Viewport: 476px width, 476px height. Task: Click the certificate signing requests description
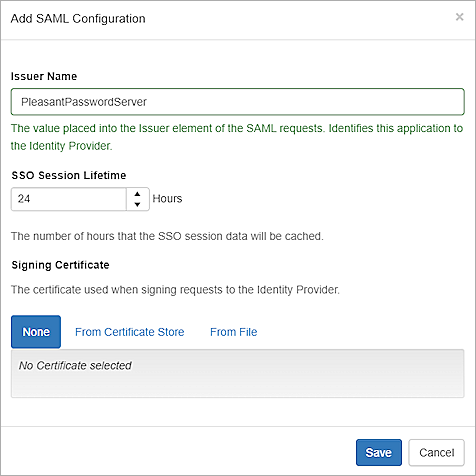(x=175, y=290)
